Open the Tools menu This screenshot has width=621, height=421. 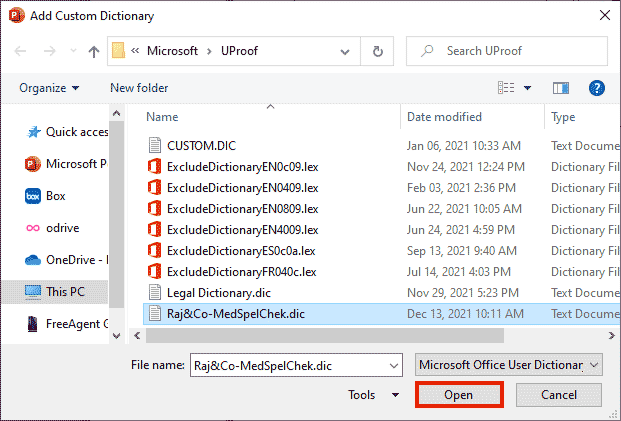pyautogui.click(x=373, y=395)
